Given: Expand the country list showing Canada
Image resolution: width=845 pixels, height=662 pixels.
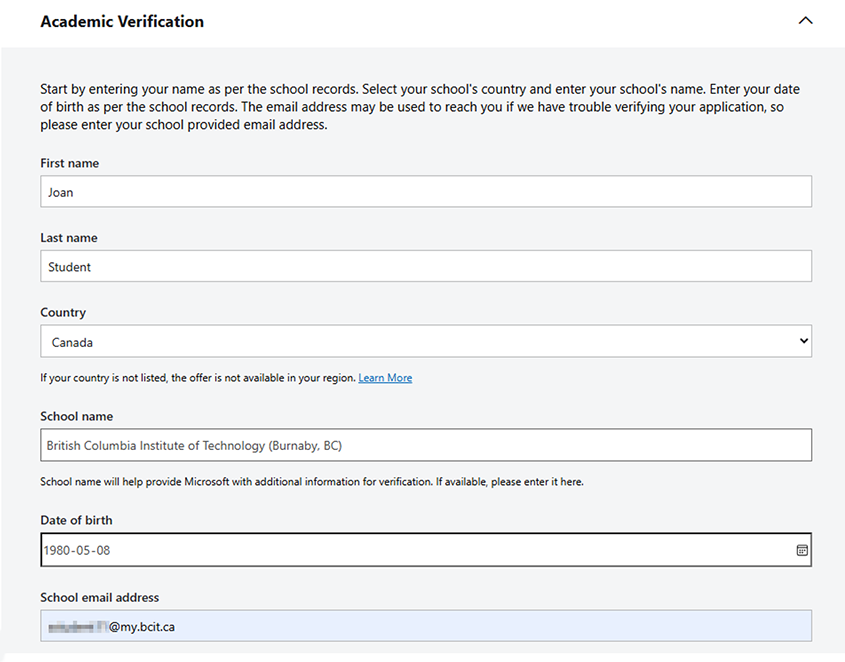Looking at the screenshot, I should (x=425, y=340).
